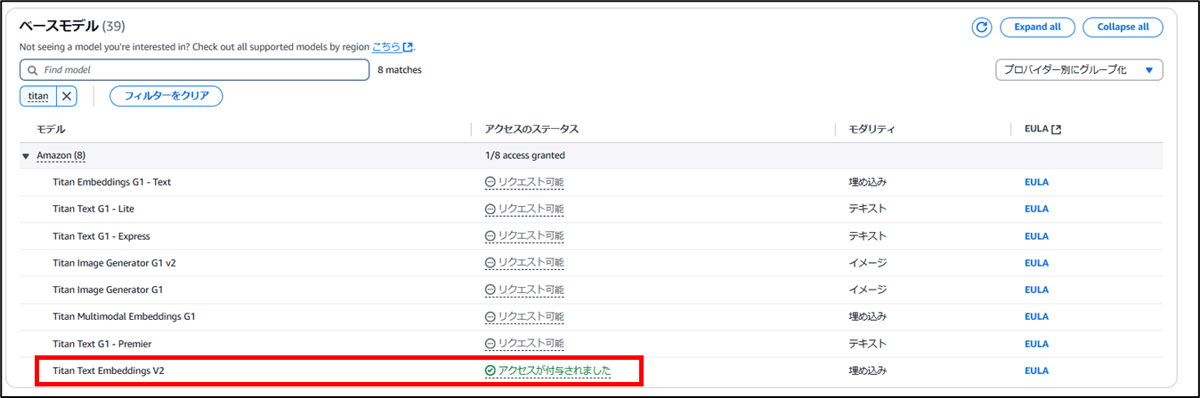Screen dimensions: 1200x398
Task: Open EULA for Titan Image Generator G1
Action: [1036, 290]
